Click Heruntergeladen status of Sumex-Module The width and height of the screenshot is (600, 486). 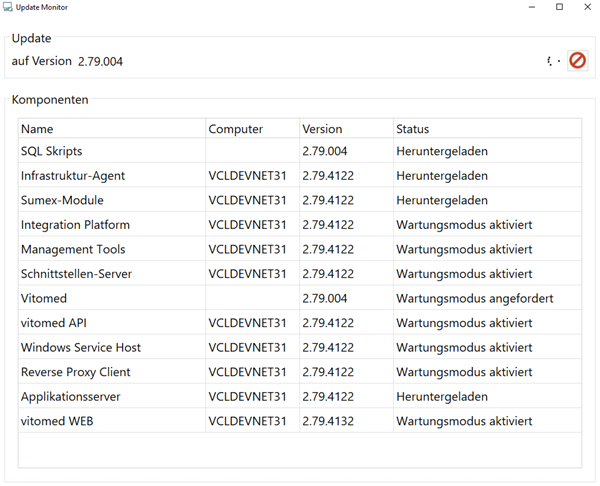pos(442,200)
